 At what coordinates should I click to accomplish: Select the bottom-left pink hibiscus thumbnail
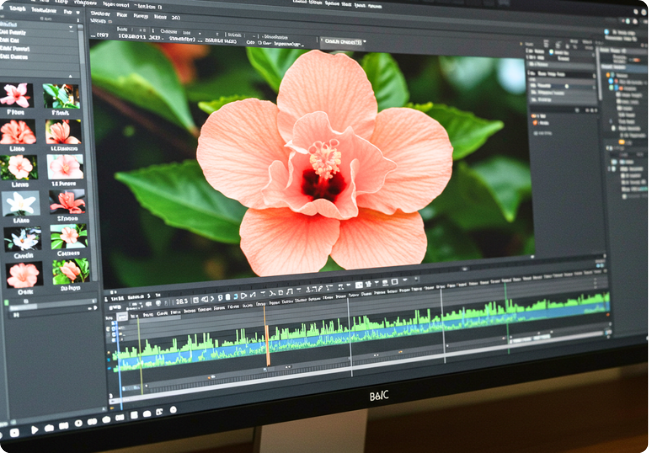click(24, 274)
